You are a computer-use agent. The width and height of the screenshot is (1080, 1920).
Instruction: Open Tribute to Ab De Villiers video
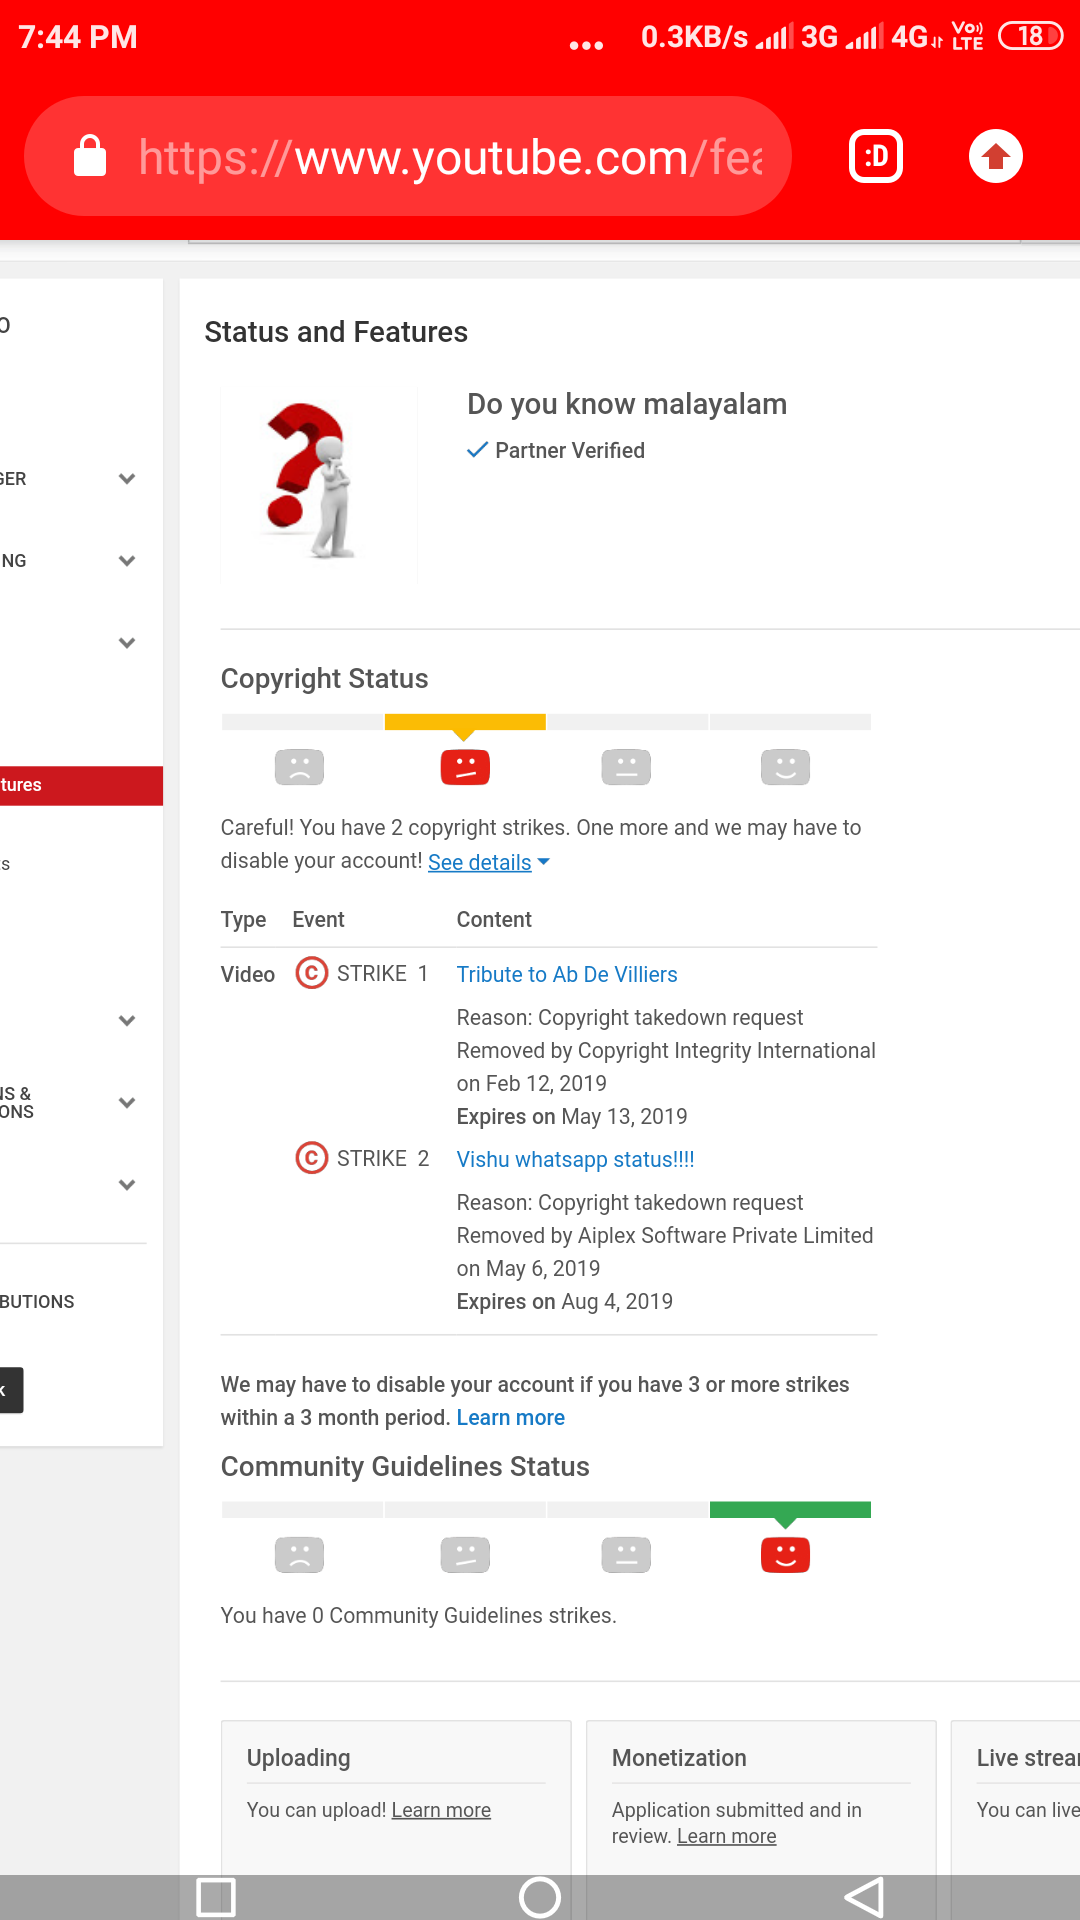[x=567, y=974]
